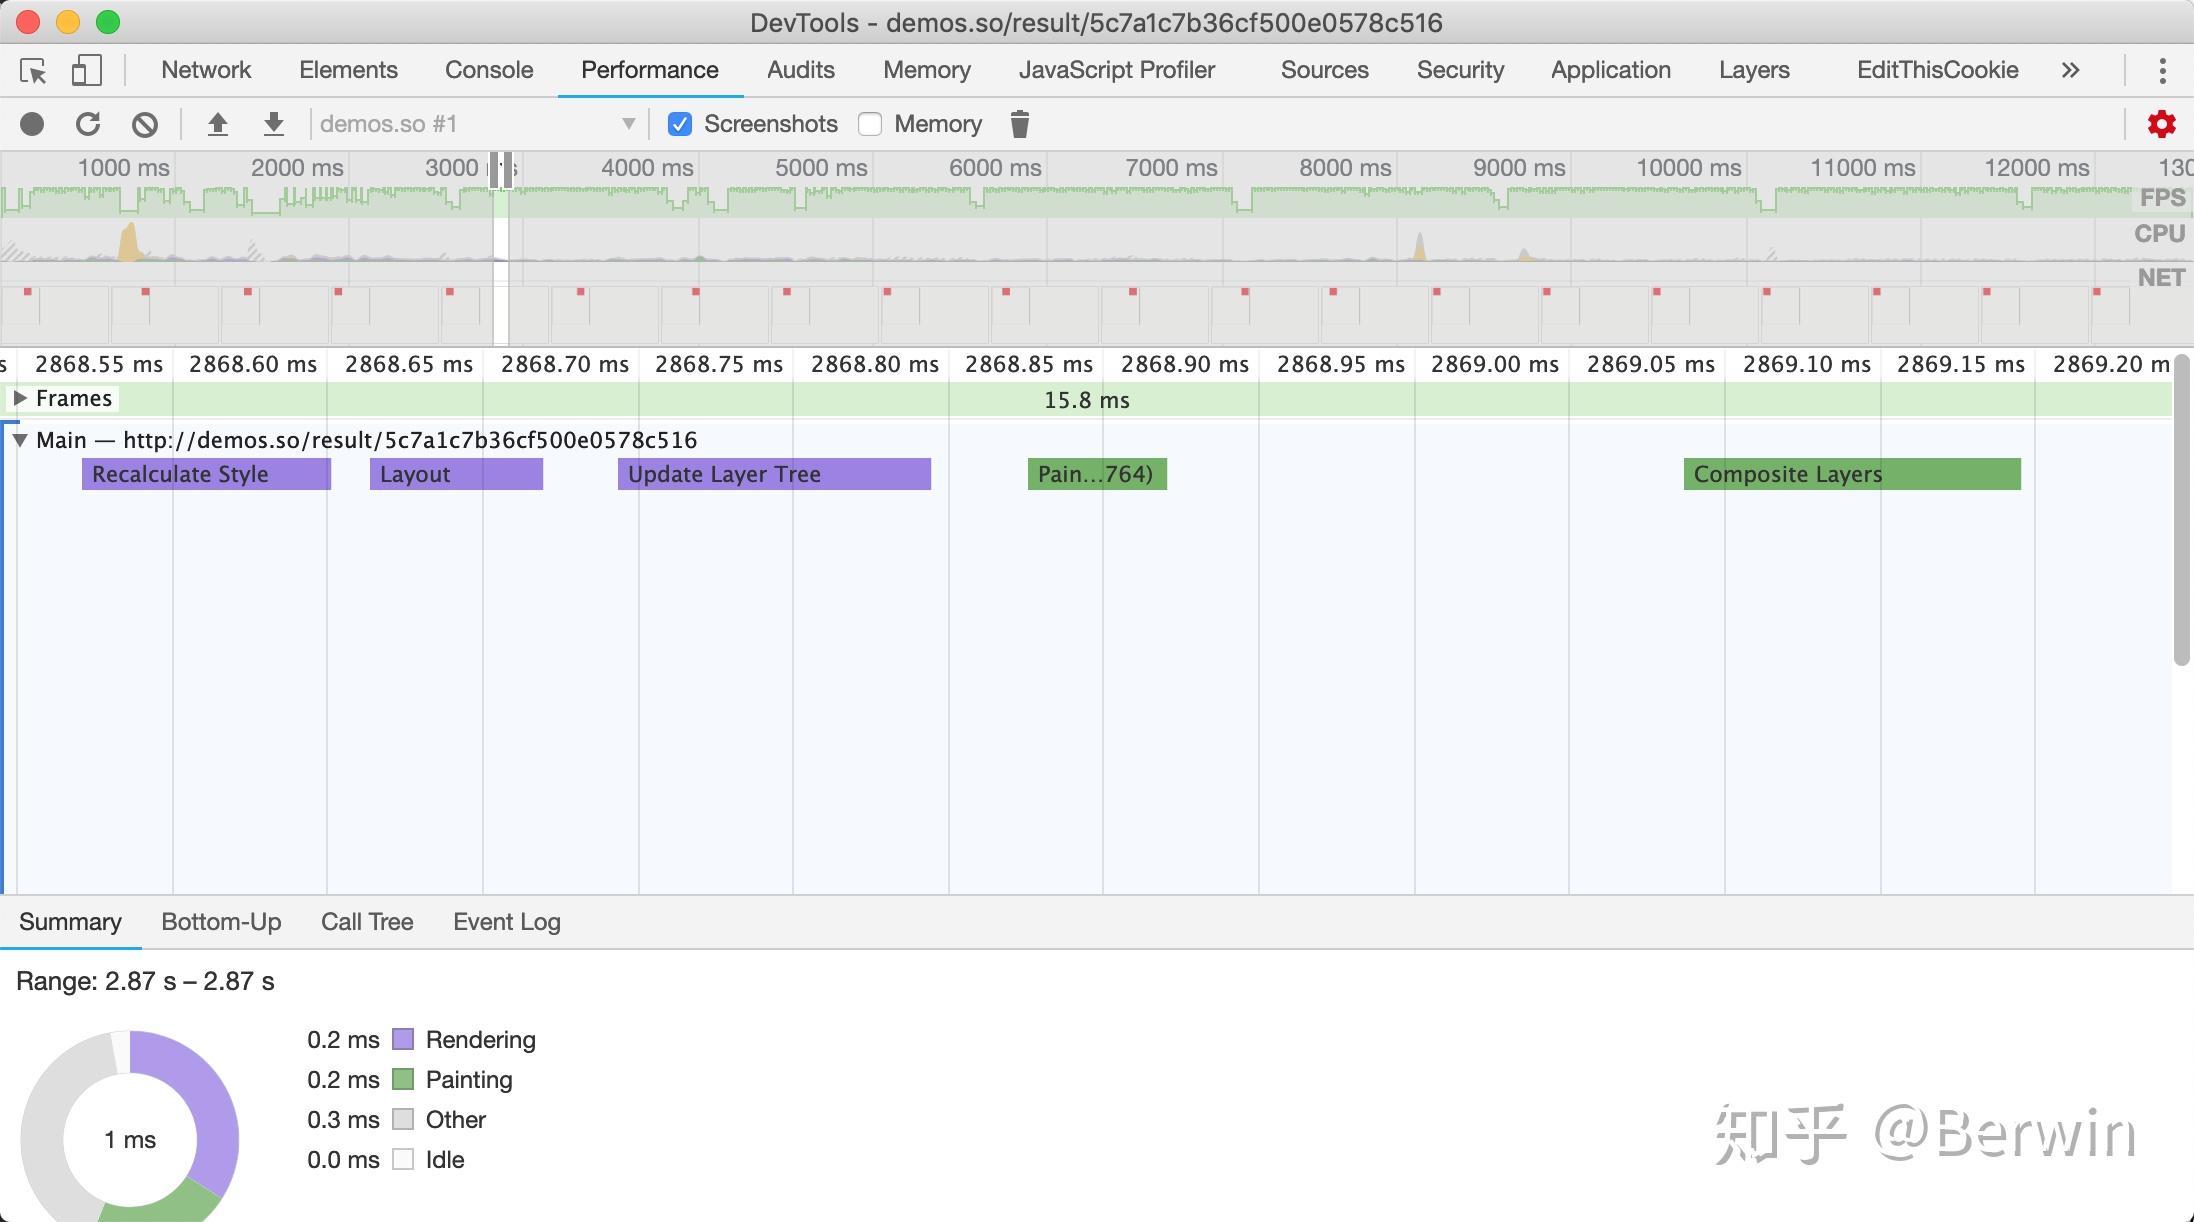Enable the Memory checkbox
Image resolution: width=2194 pixels, height=1222 pixels.
pyautogui.click(x=870, y=124)
